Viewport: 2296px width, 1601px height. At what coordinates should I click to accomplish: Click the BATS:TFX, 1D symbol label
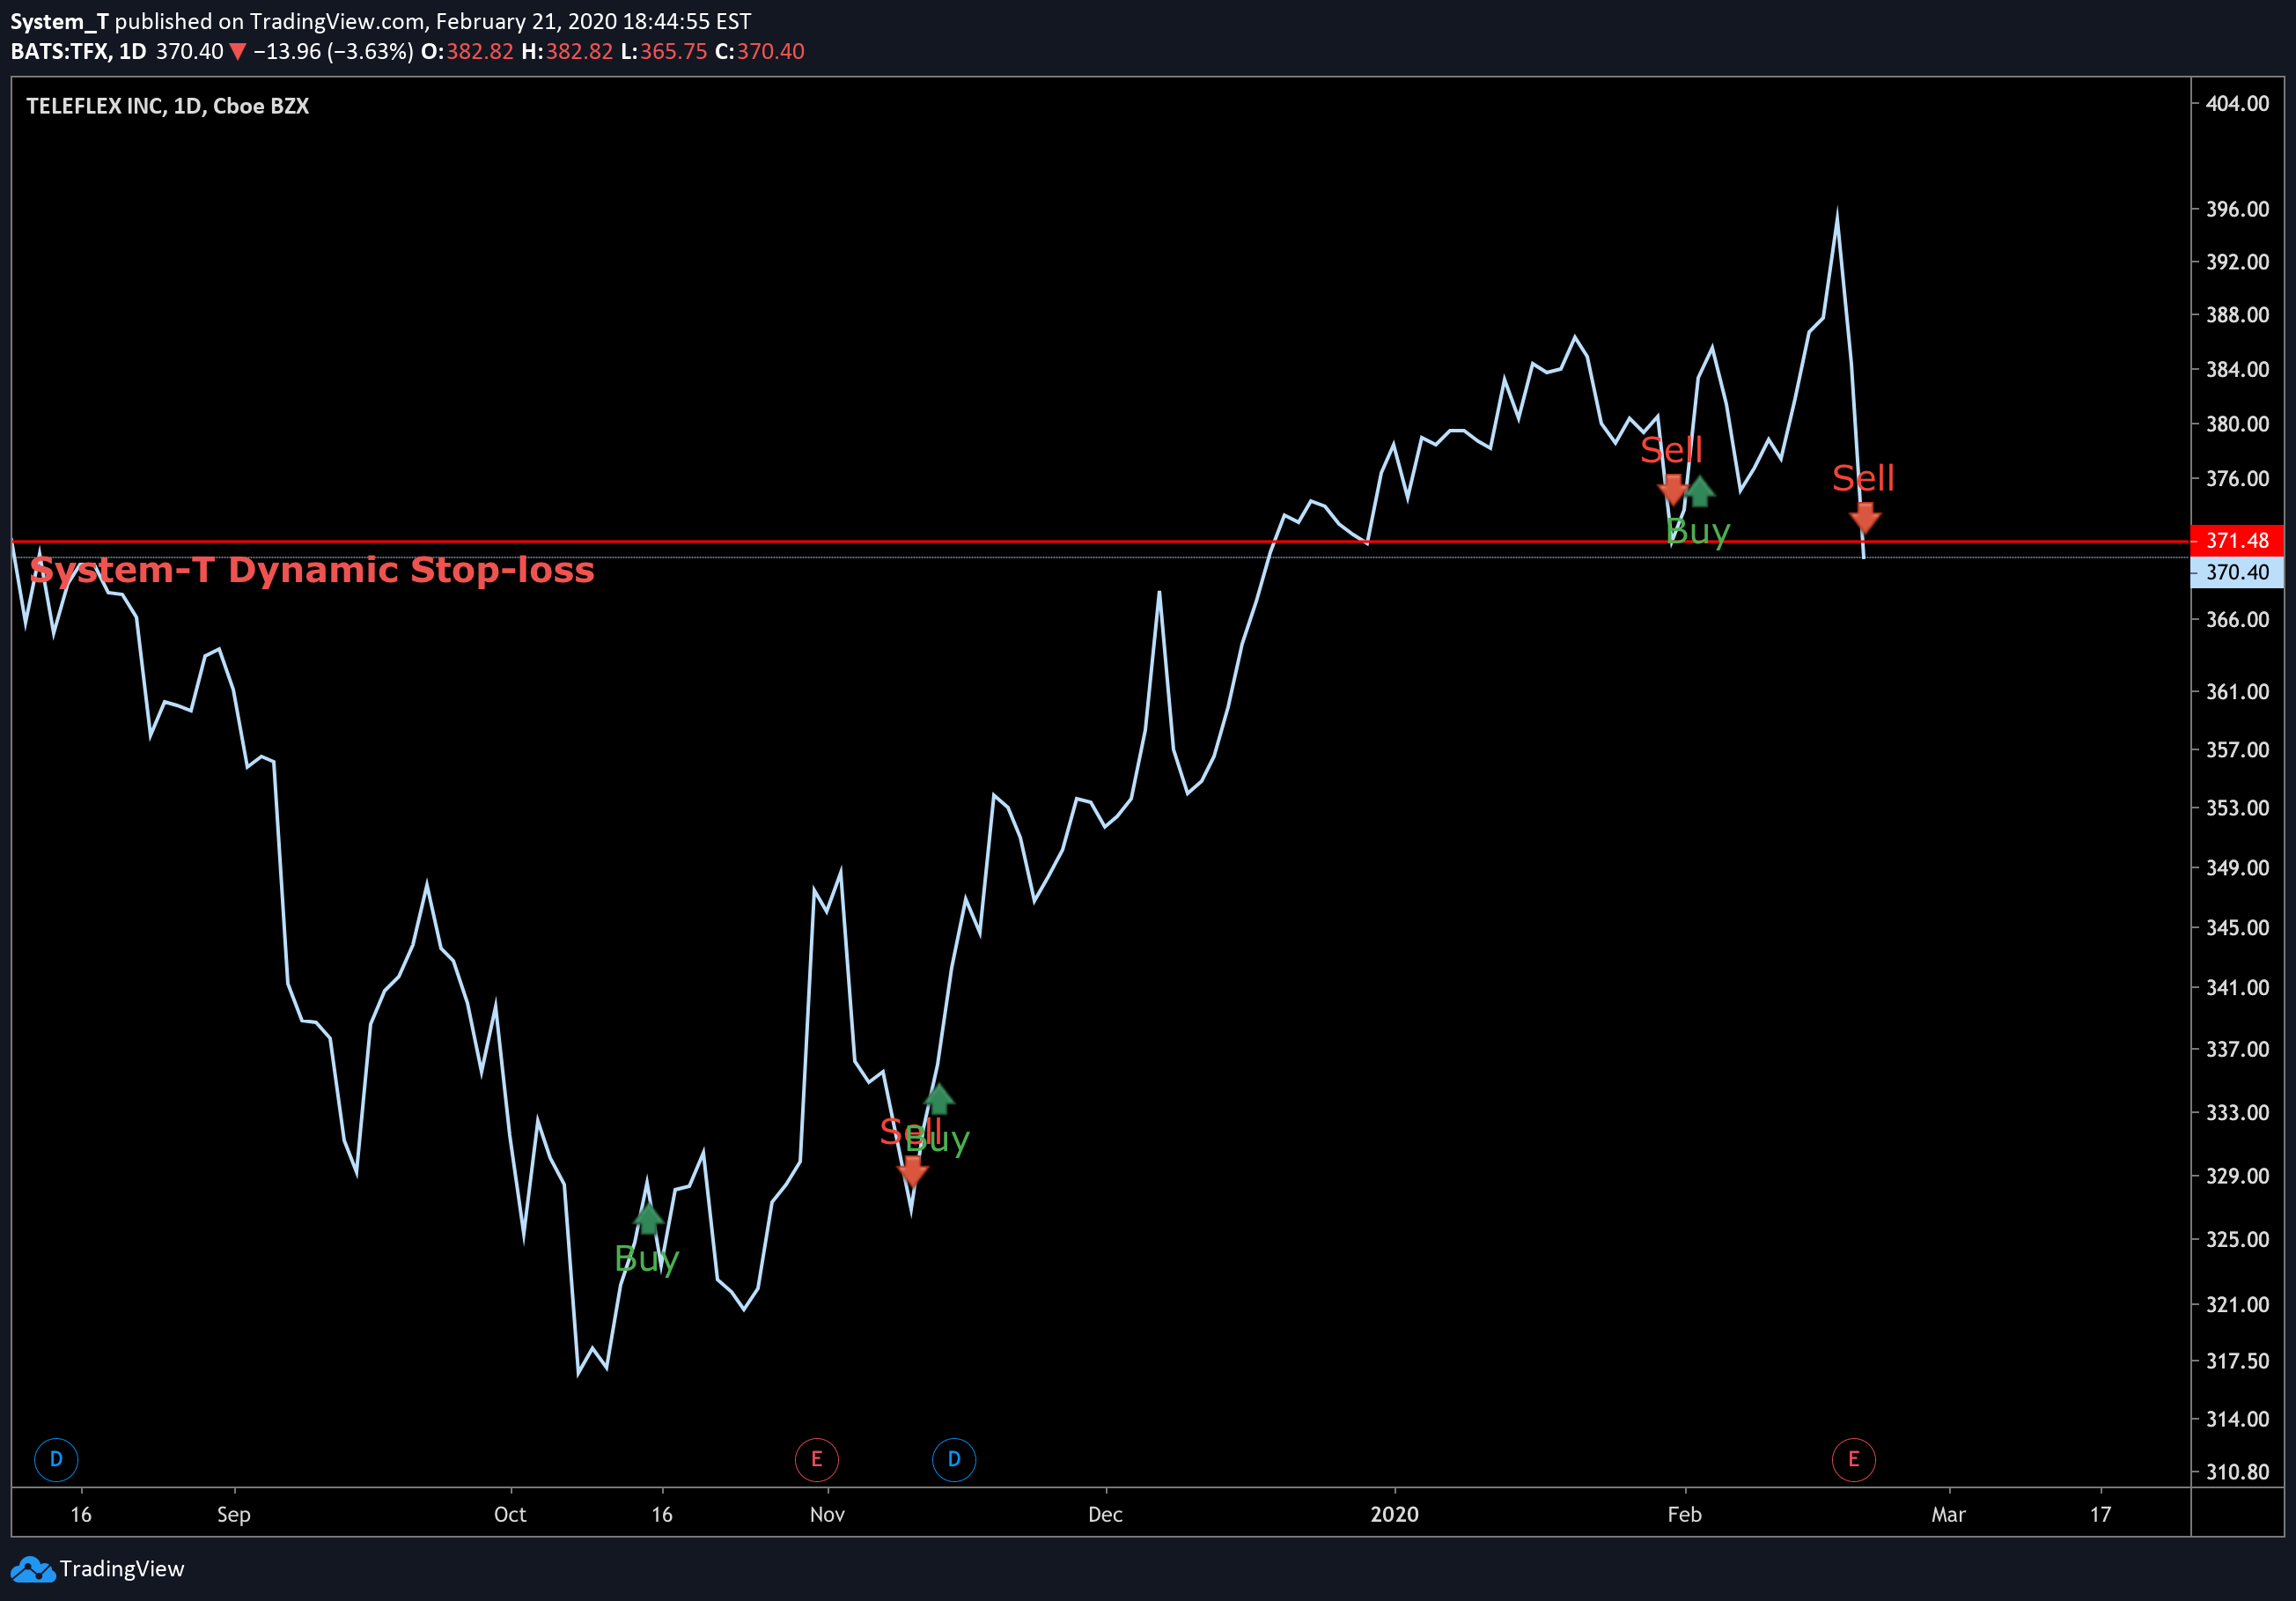coord(78,52)
